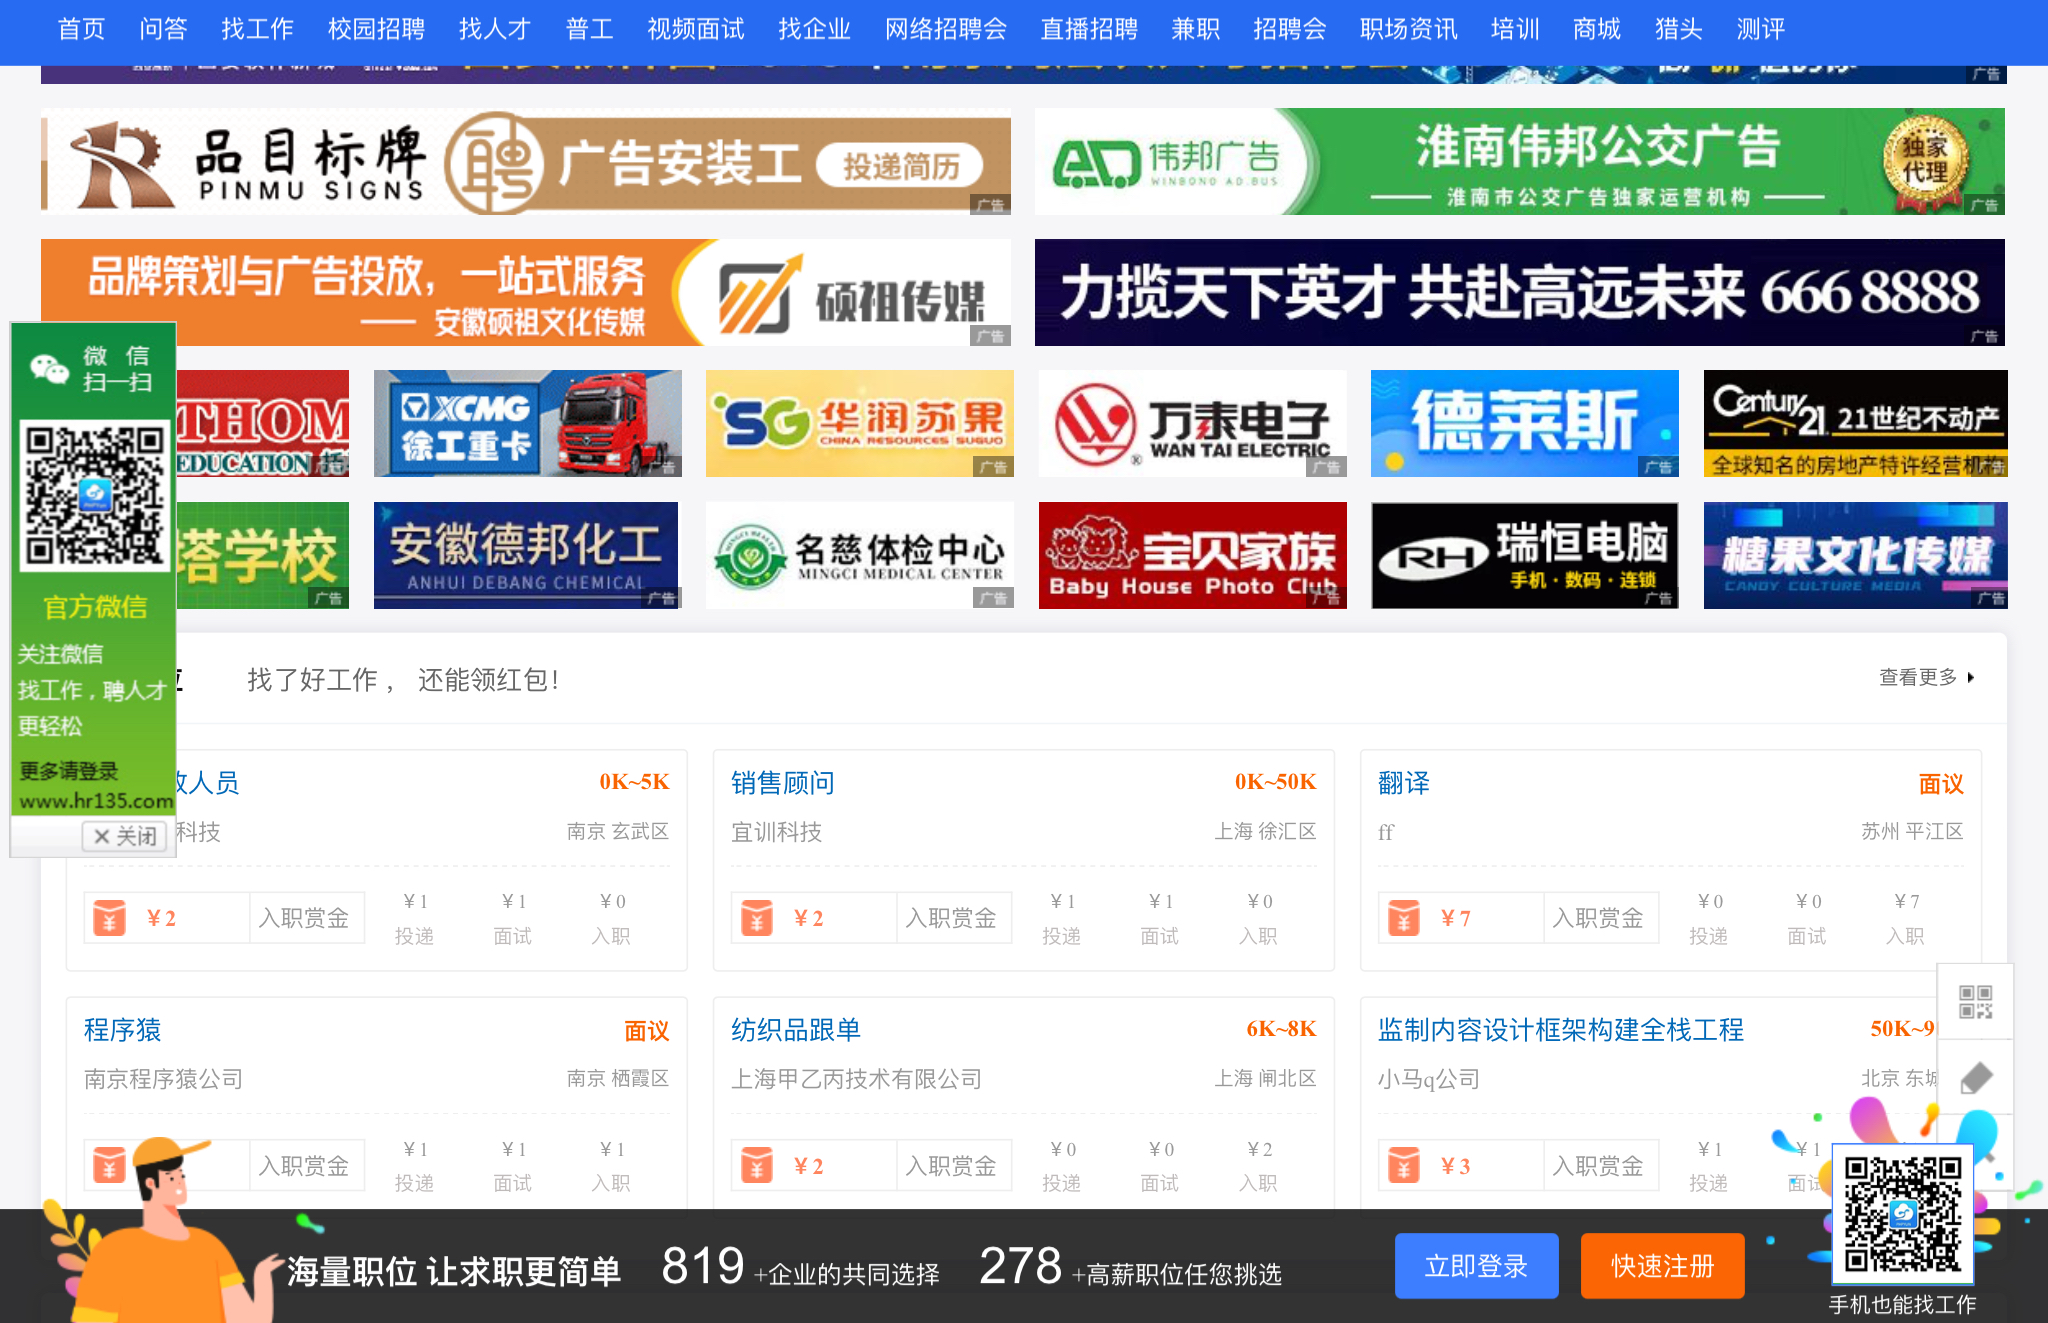Screen dimensions: 2048x1323
Task: Open the 程序猿 job listing
Action: click(x=122, y=1030)
